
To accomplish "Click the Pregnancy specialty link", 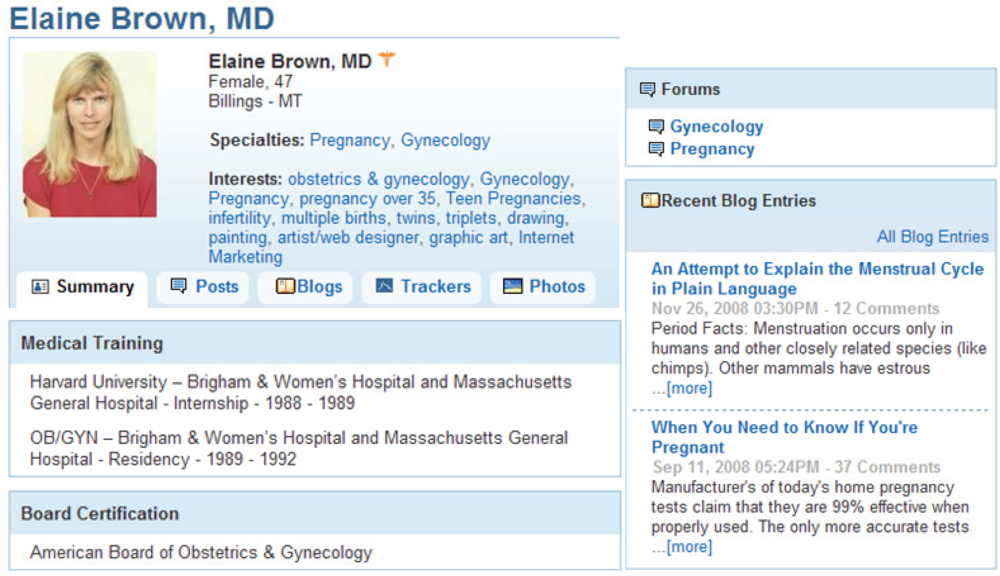I will click(x=349, y=141).
